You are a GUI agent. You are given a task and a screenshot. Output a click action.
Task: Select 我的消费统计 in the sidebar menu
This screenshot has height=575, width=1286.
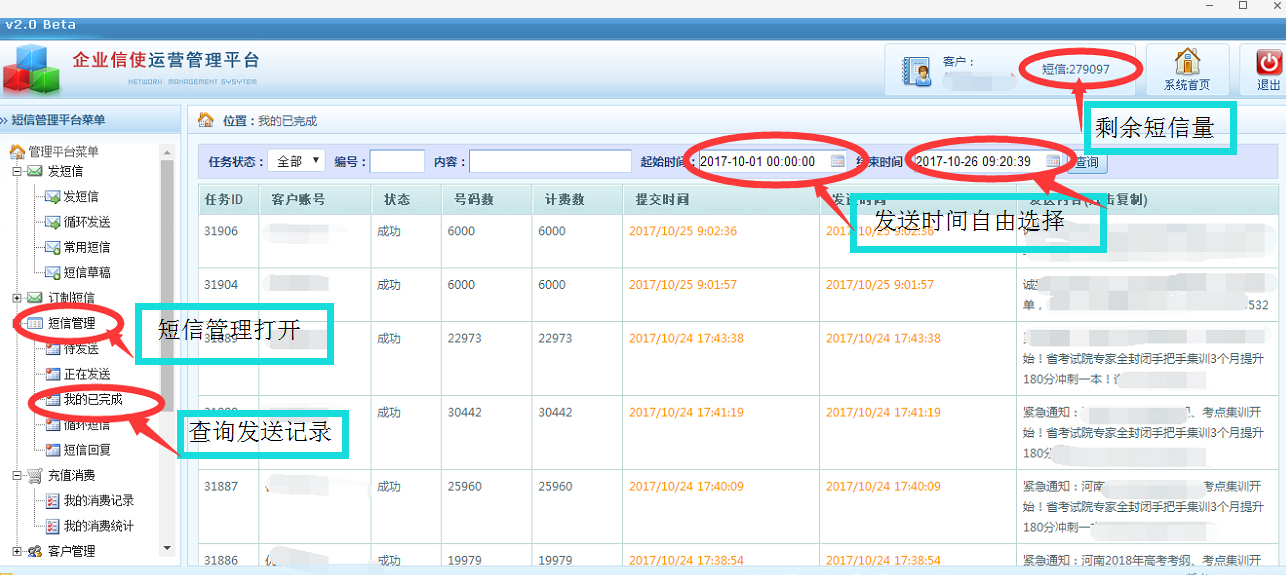tap(98, 526)
